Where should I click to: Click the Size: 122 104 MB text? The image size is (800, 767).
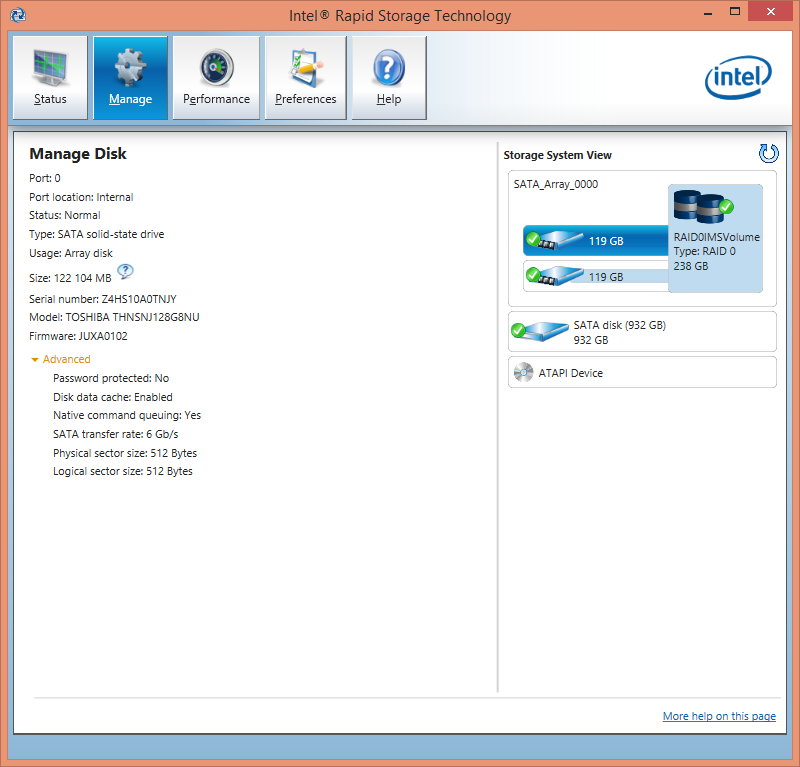(70, 278)
